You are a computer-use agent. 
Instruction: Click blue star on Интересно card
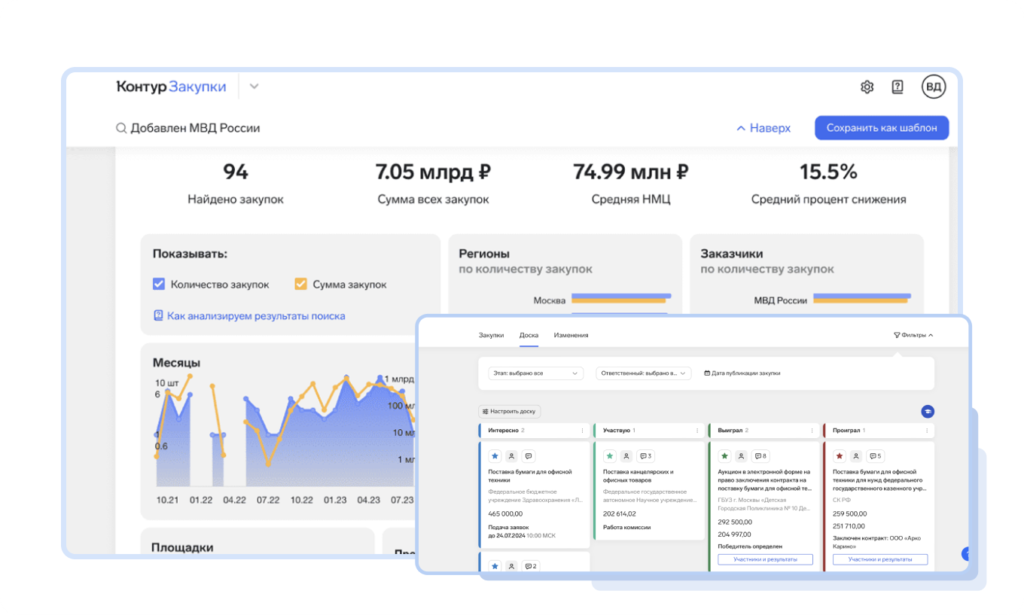(495, 456)
